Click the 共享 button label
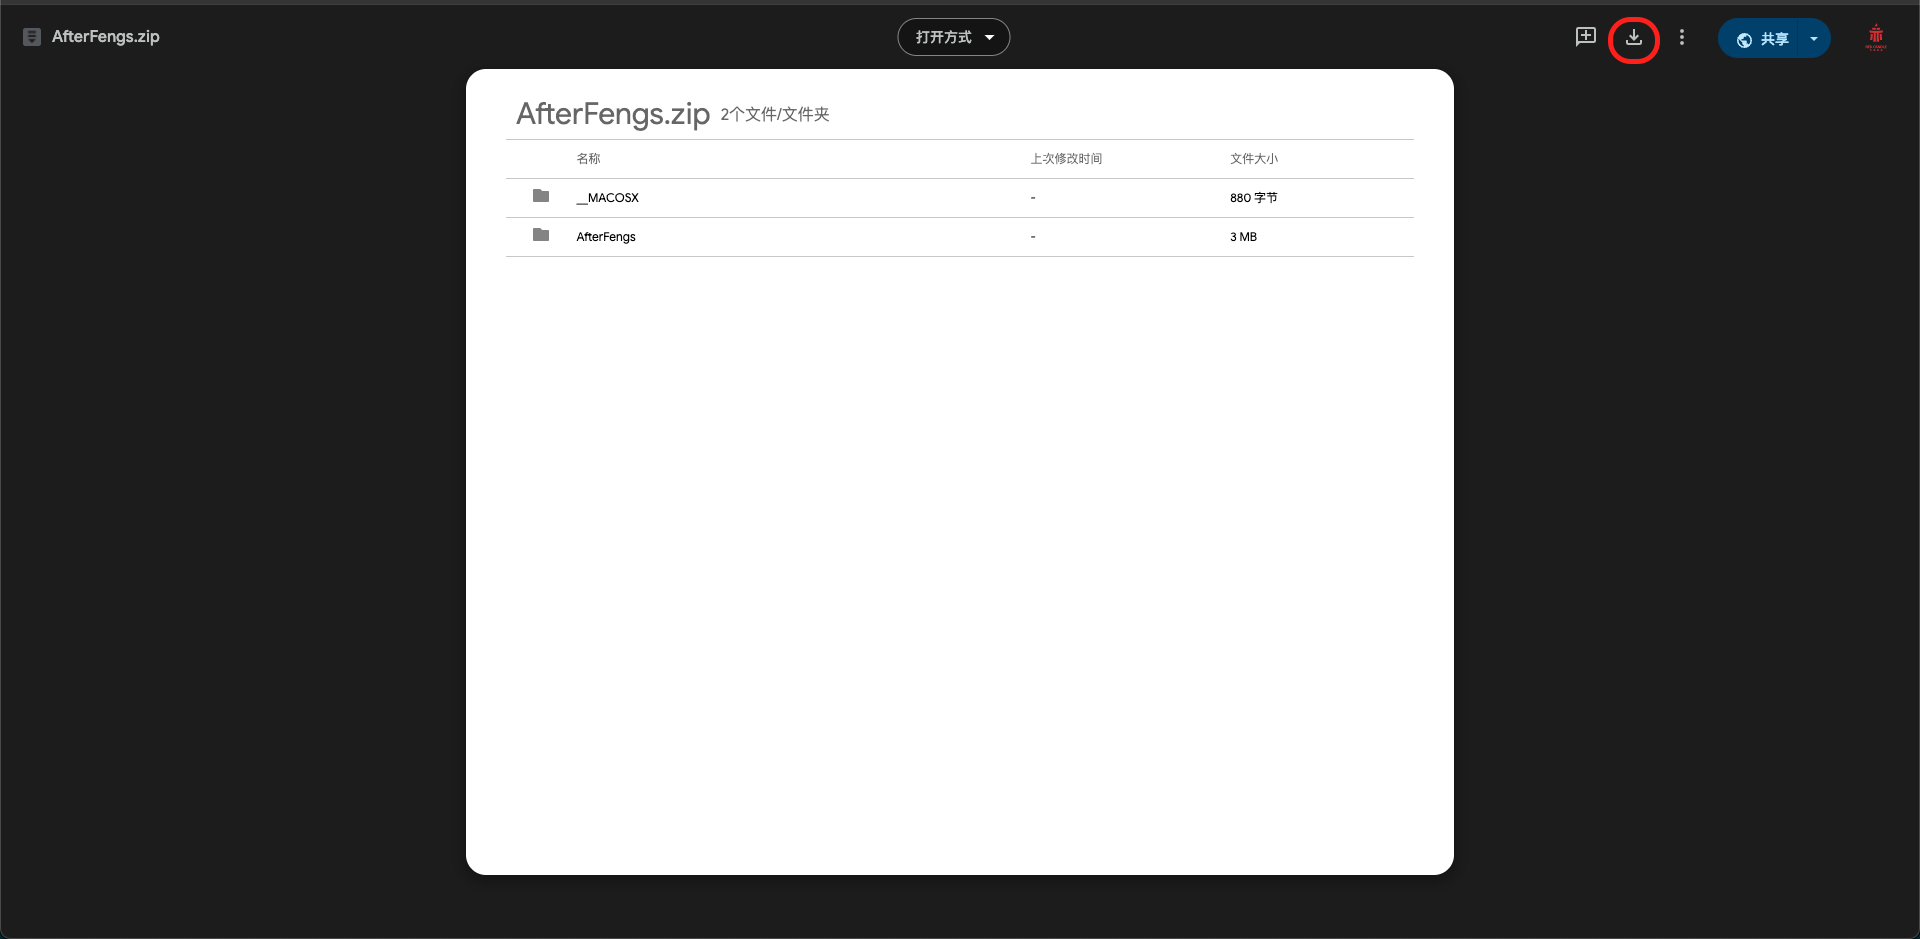Viewport: 1920px width, 939px height. click(1774, 39)
